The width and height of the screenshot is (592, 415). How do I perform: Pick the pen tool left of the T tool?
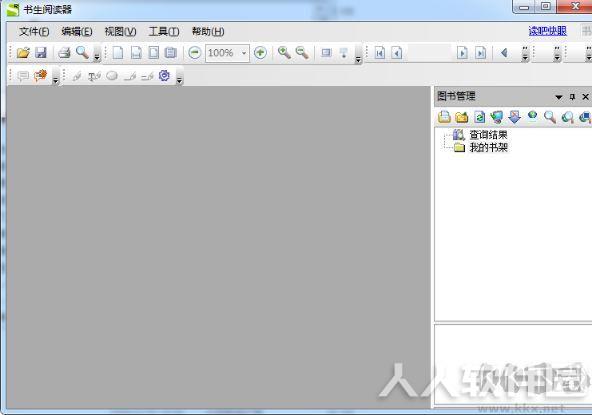click(77, 76)
